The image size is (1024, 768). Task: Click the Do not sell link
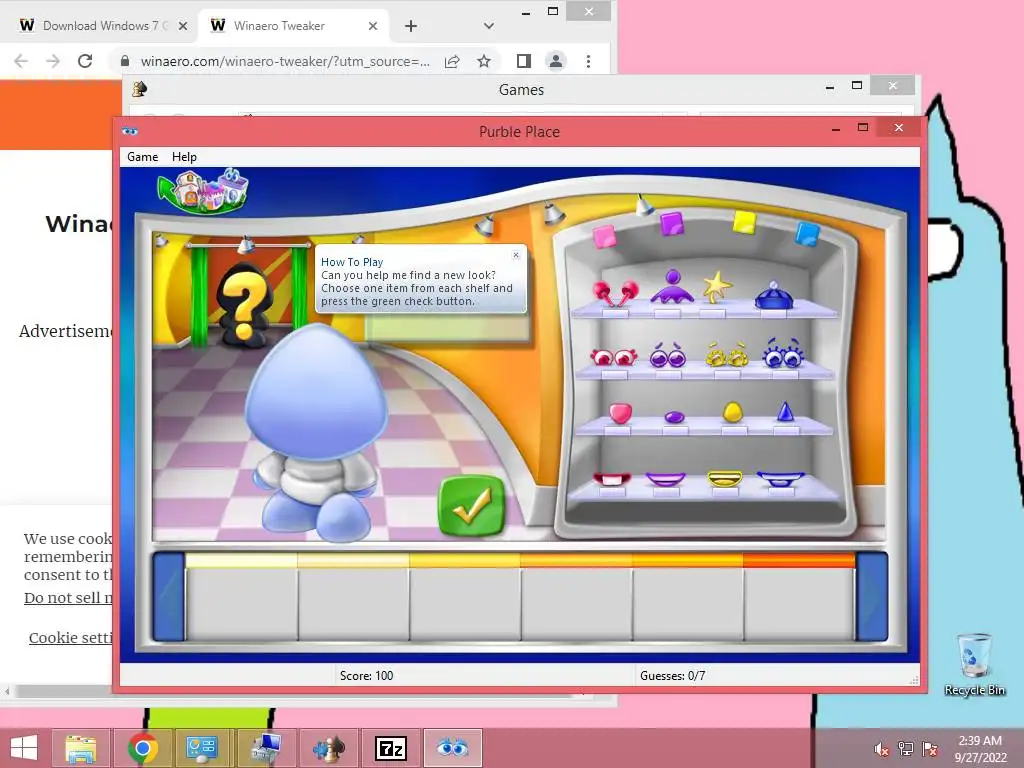(x=68, y=598)
